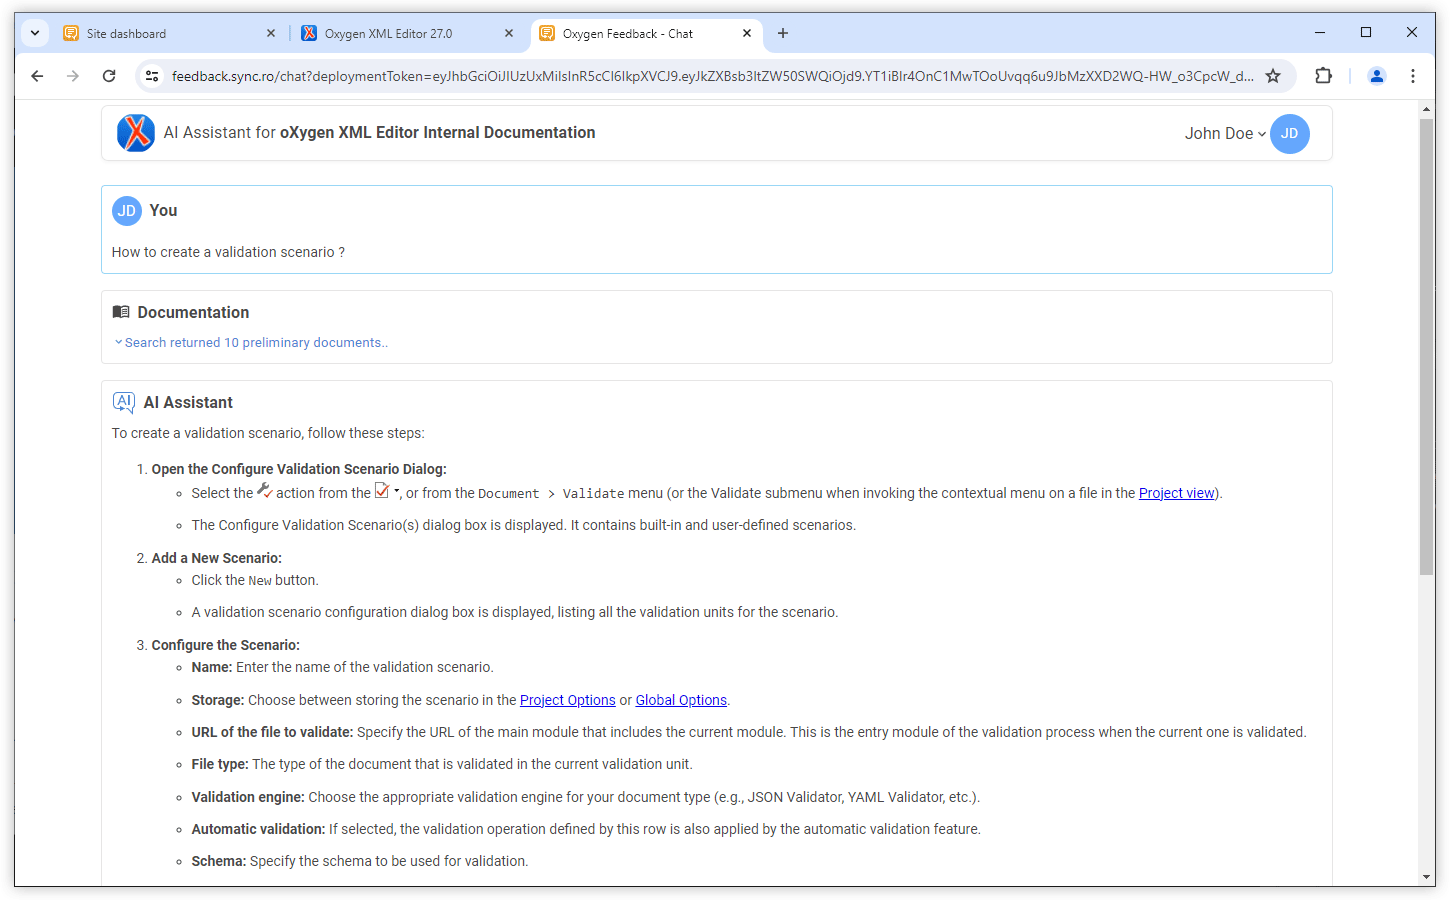Open the Chrome three-dot menu
This screenshot has width=1450, height=900.
pyautogui.click(x=1413, y=76)
